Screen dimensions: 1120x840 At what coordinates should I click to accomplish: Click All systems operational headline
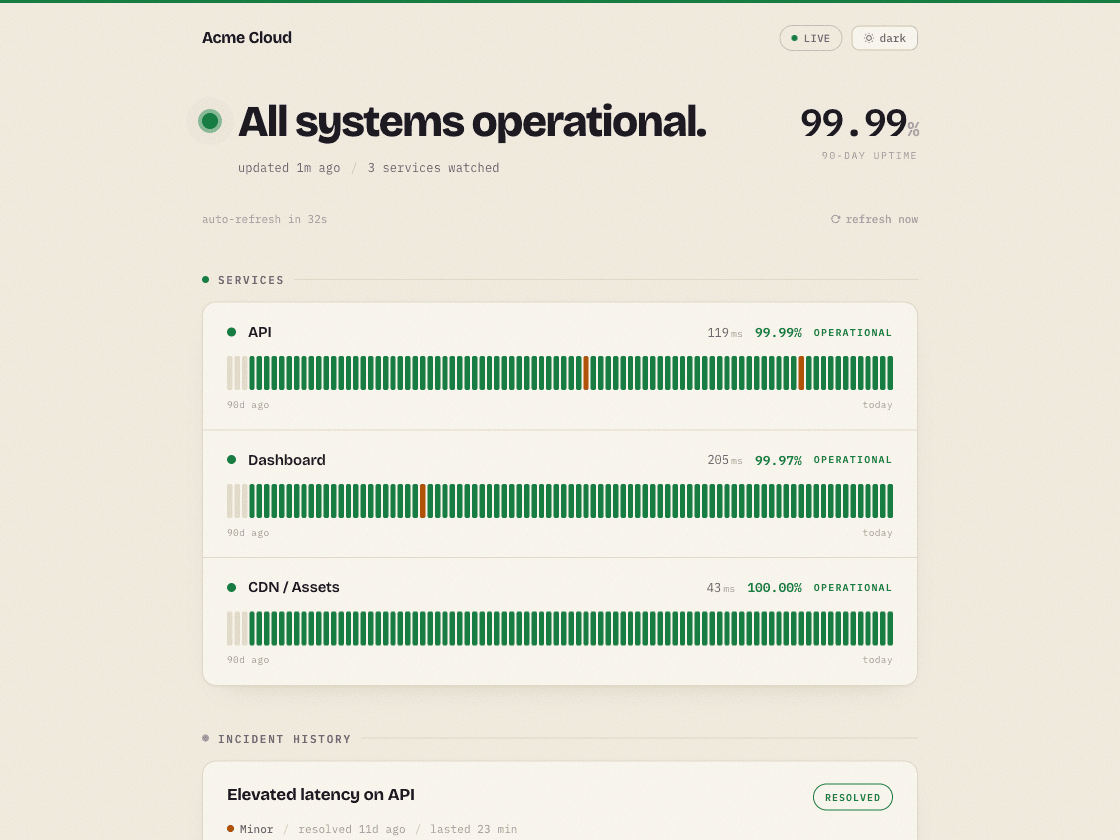point(472,122)
